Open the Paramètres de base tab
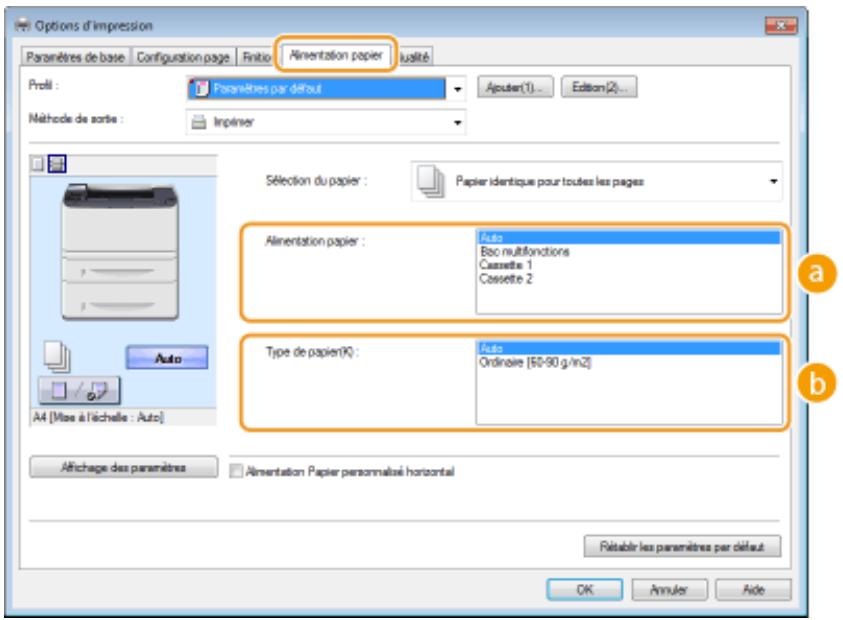Viewport: 843px width, 620px height. [75, 57]
